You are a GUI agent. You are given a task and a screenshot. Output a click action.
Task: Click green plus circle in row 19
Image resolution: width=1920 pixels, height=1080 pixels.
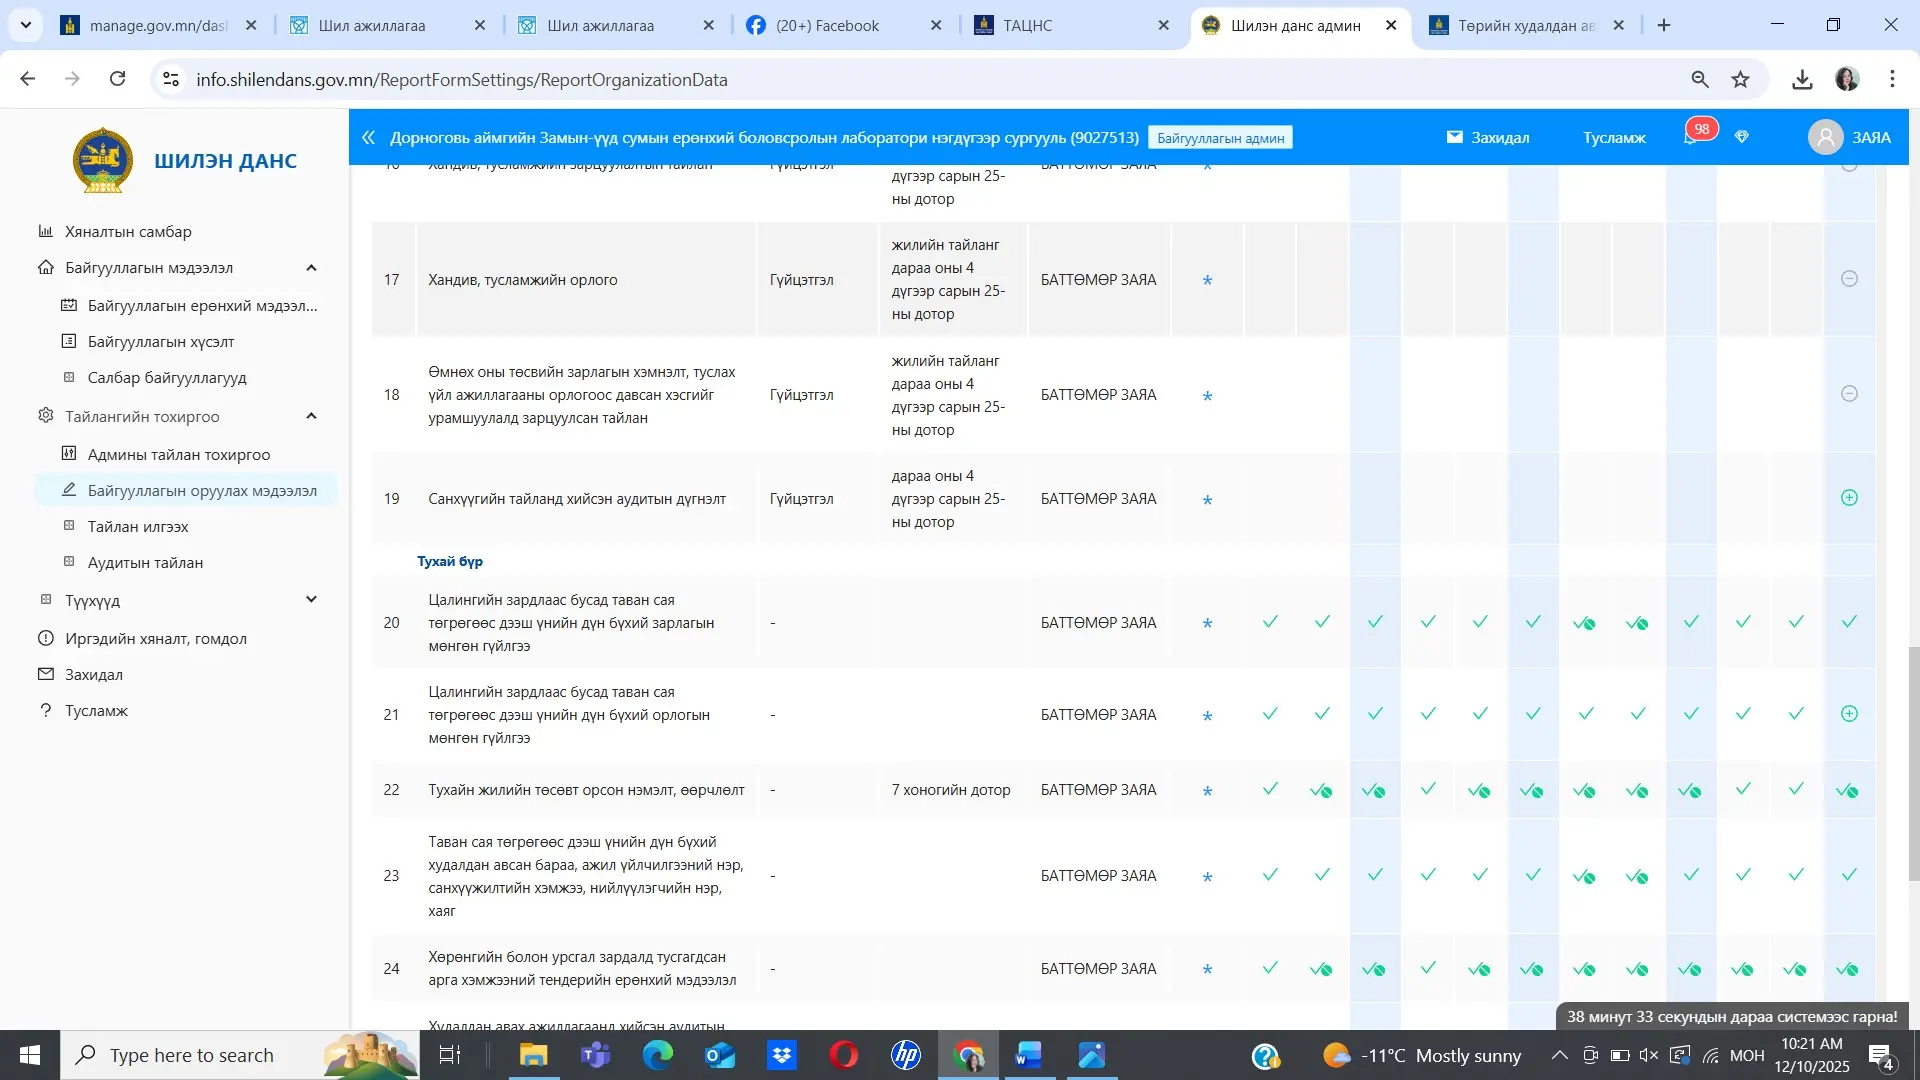point(1849,498)
